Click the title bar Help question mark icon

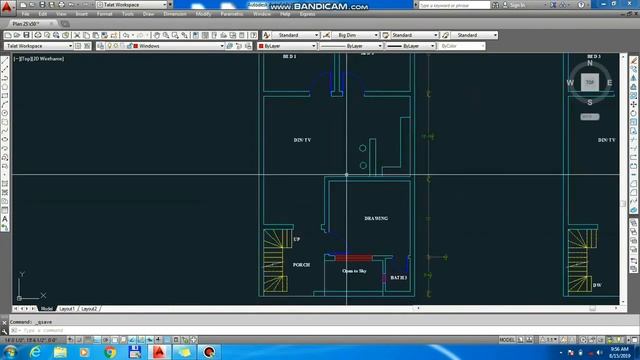coord(581,5)
